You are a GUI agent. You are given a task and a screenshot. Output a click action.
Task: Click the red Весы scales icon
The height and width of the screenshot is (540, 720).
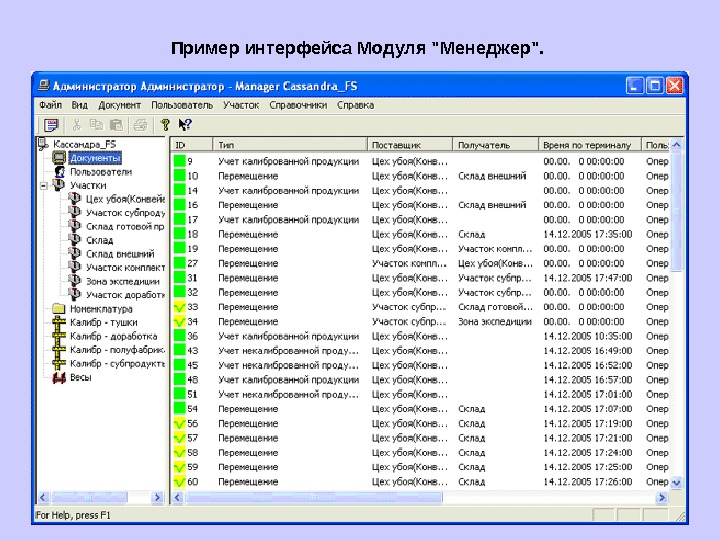click(x=59, y=377)
